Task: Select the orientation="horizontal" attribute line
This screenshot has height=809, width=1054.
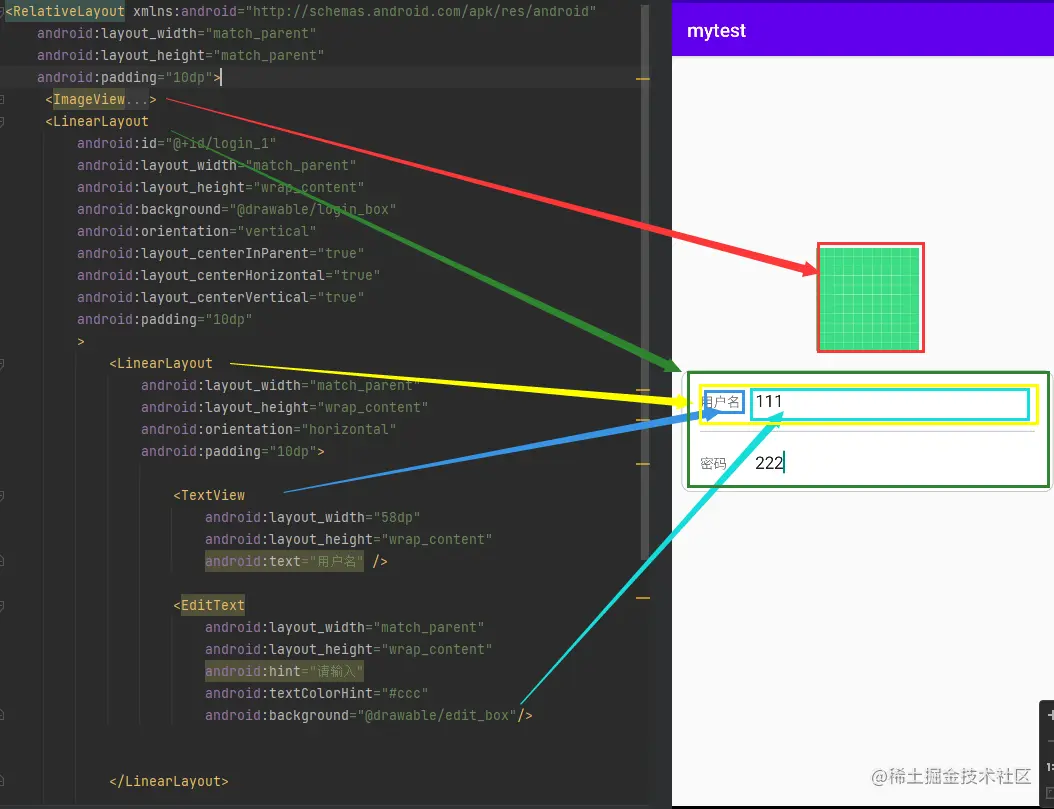Action: (268, 429)
